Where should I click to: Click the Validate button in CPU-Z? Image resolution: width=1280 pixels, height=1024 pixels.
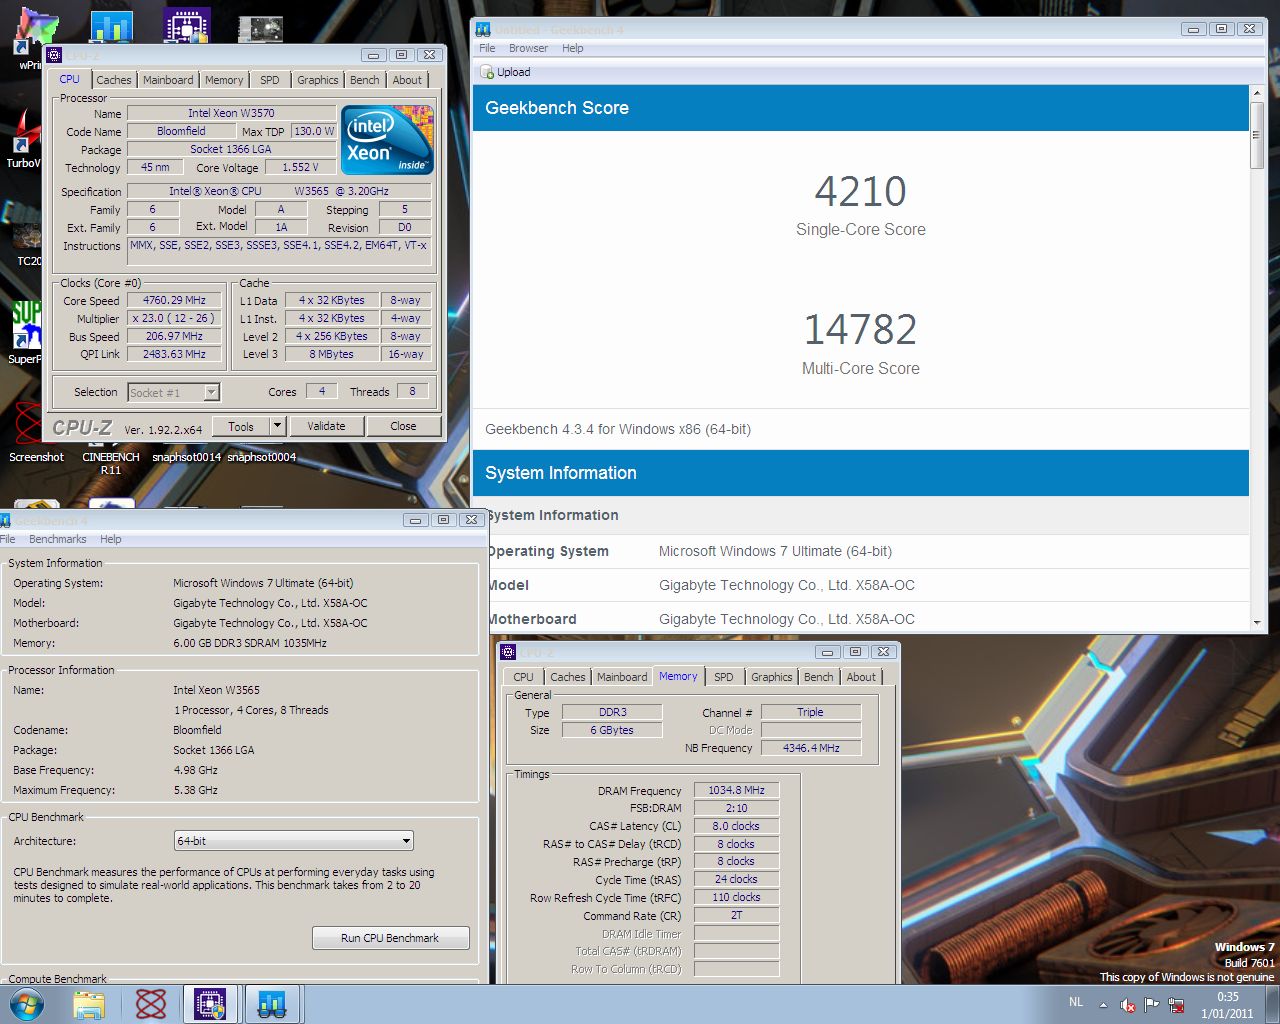326,426
